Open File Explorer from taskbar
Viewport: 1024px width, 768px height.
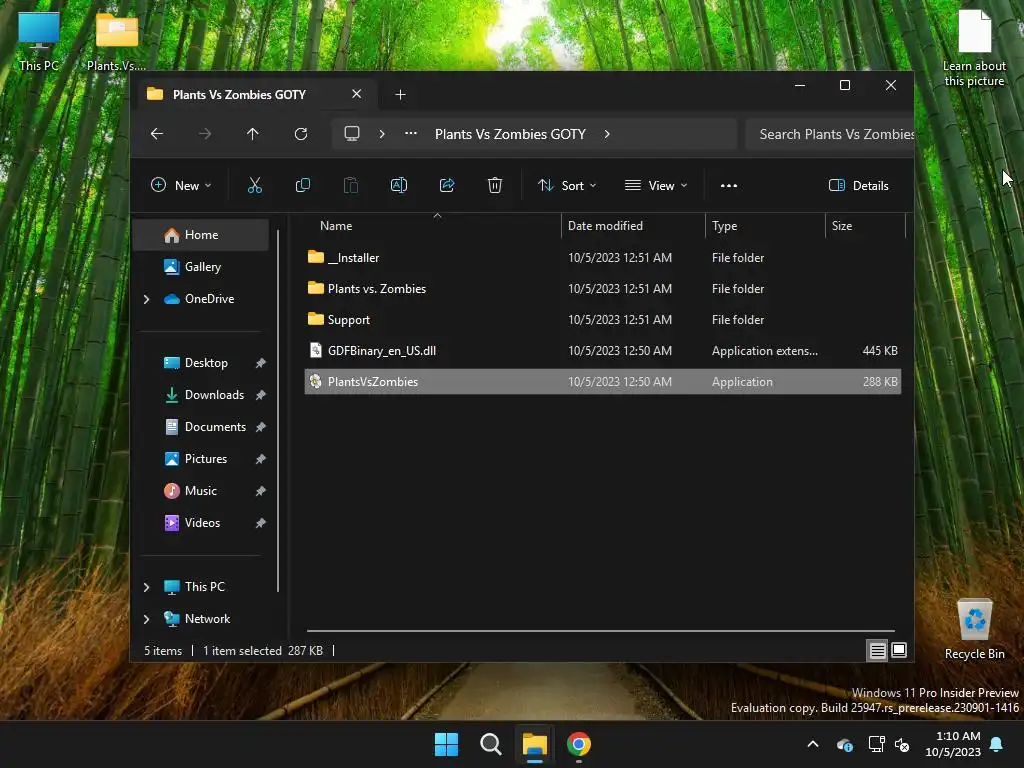click(534, 744)
